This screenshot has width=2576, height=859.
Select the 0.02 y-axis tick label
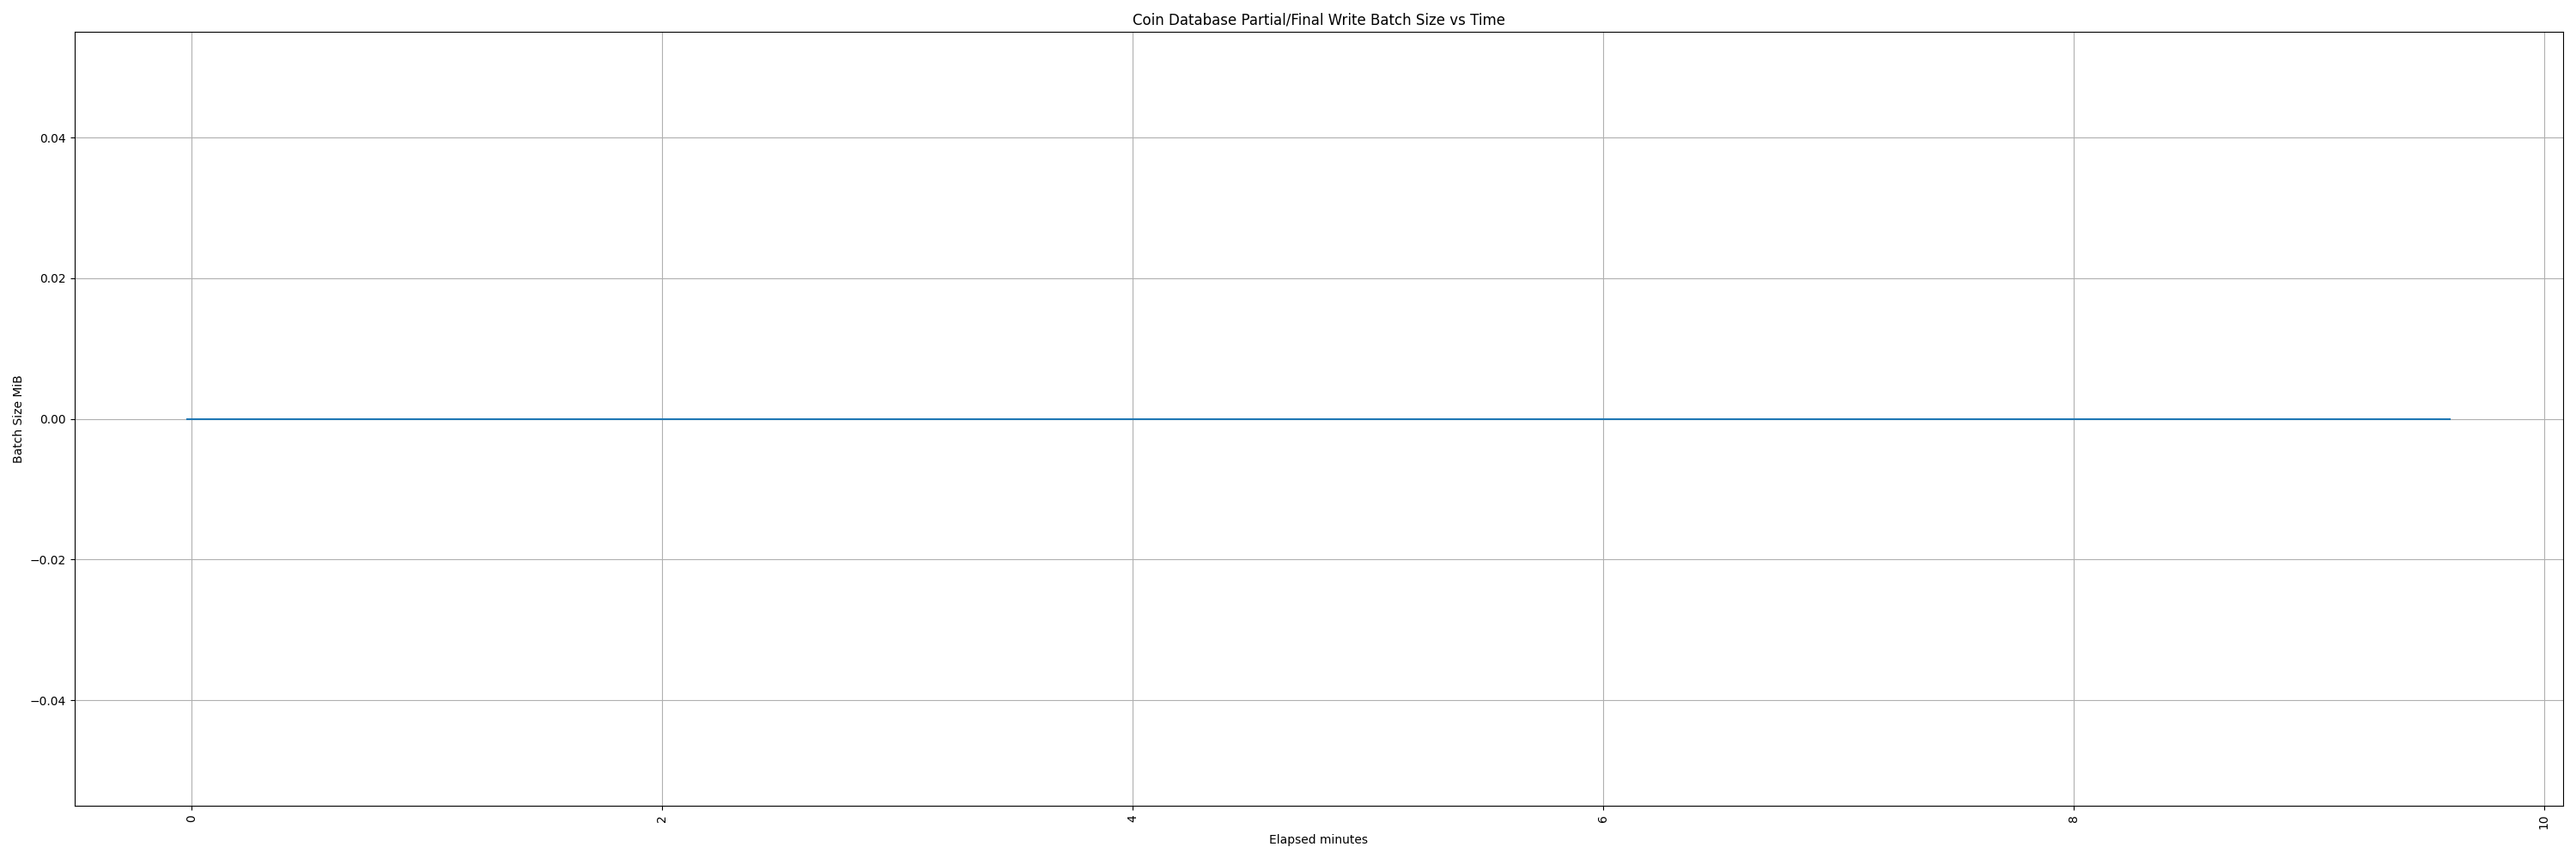tap(52, 279)
